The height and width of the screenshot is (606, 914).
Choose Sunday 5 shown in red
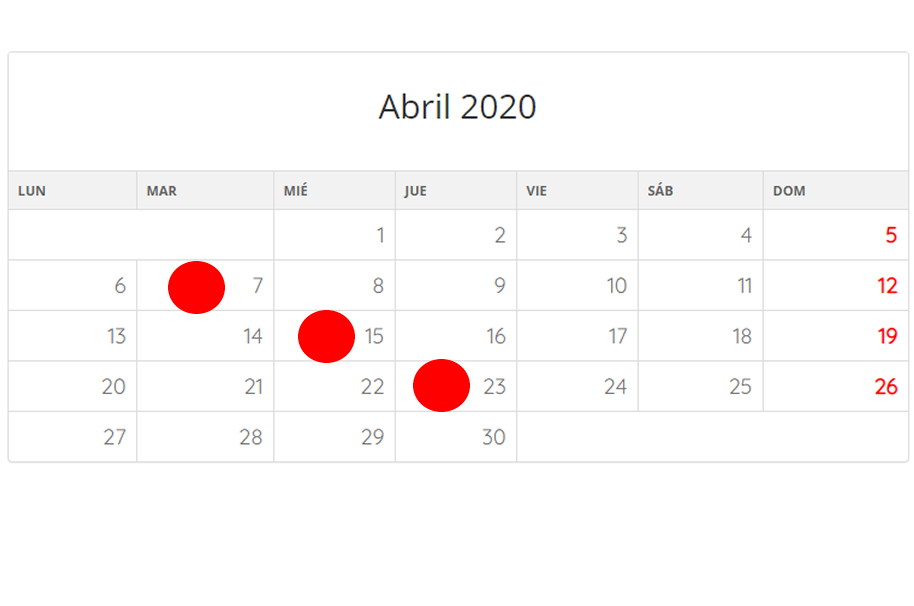tap(891, 235)
